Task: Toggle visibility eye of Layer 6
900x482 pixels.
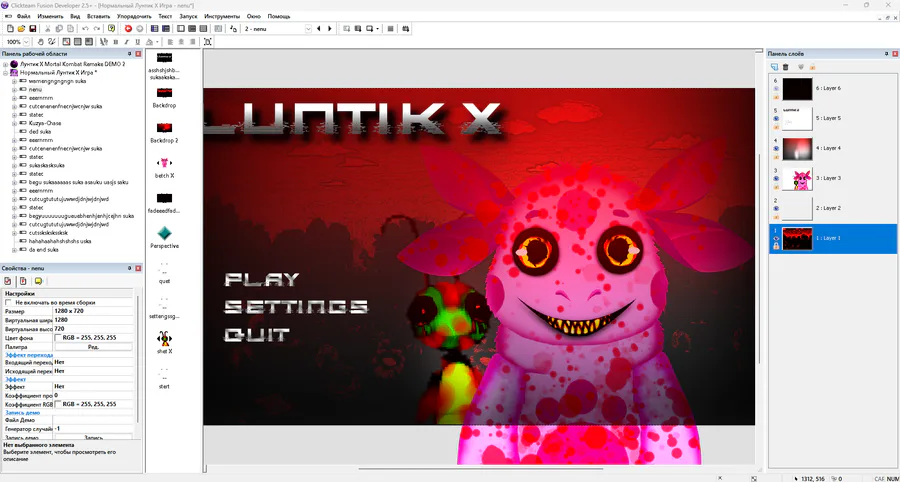Action: 775,89
